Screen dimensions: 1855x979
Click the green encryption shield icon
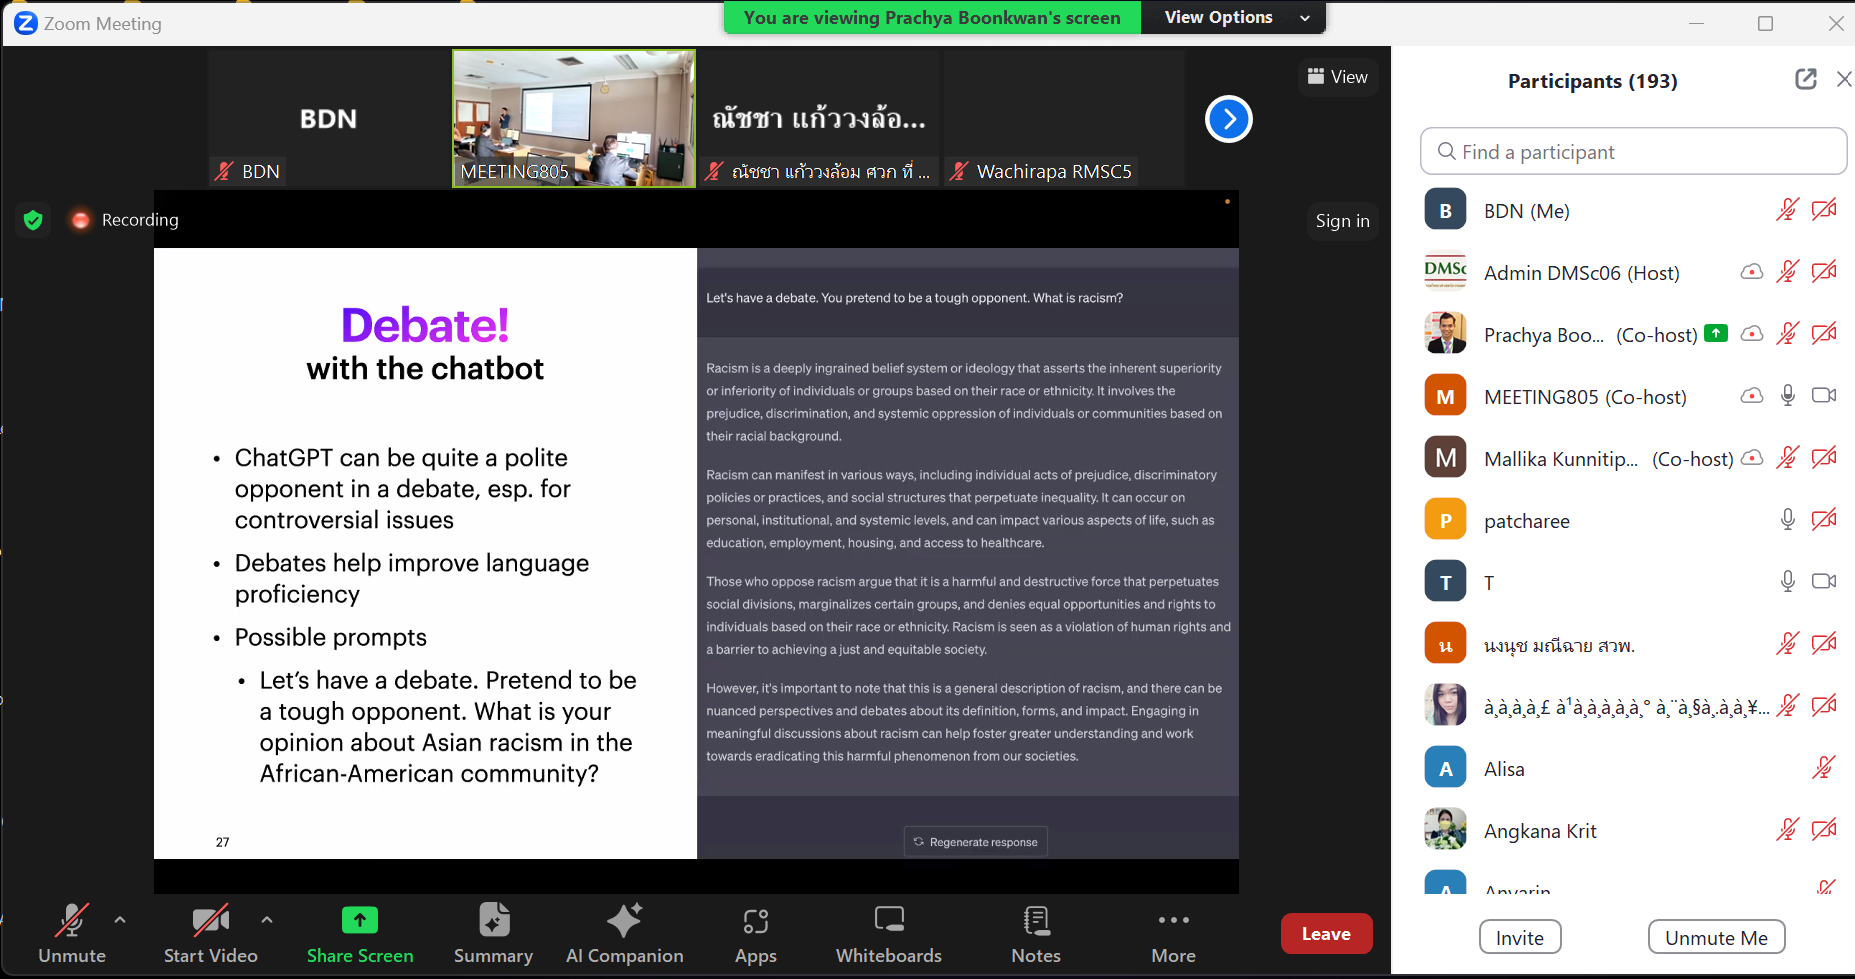pyautogui.click(x=33, y=220)
